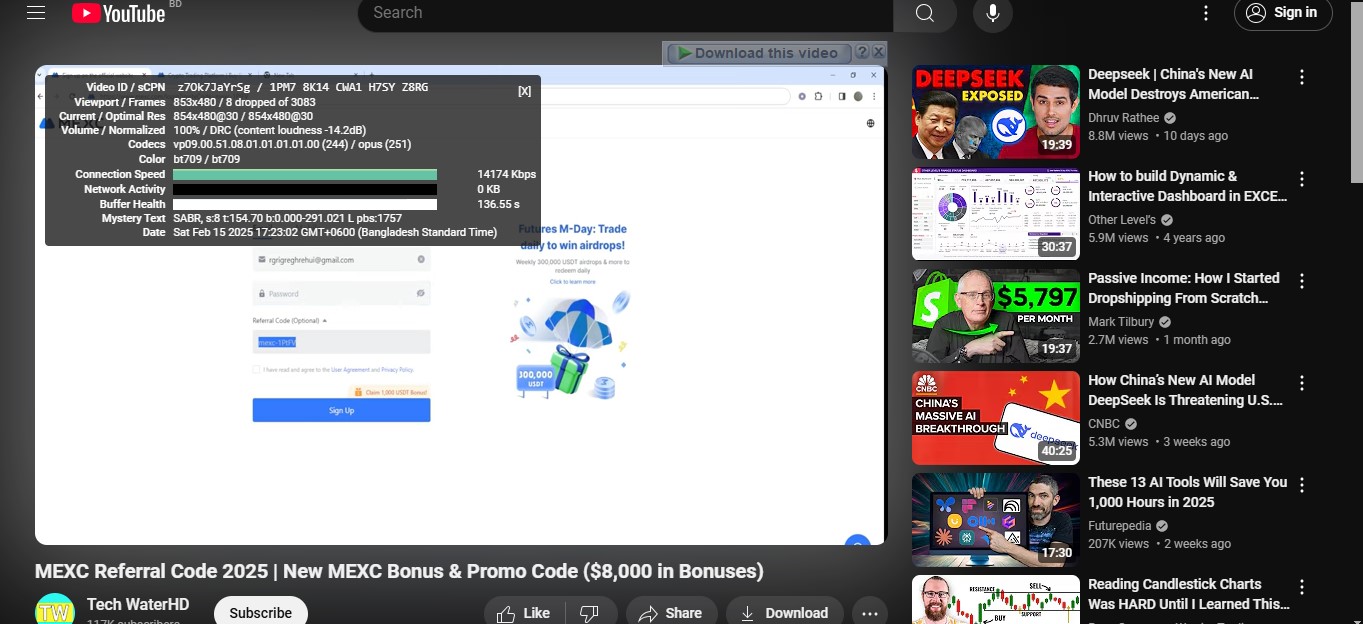Image resolution: width=1363 pixels, height=624 pixels.
Task: Open YouTube settings three-dot menu
Action: tap(1206, 13)
